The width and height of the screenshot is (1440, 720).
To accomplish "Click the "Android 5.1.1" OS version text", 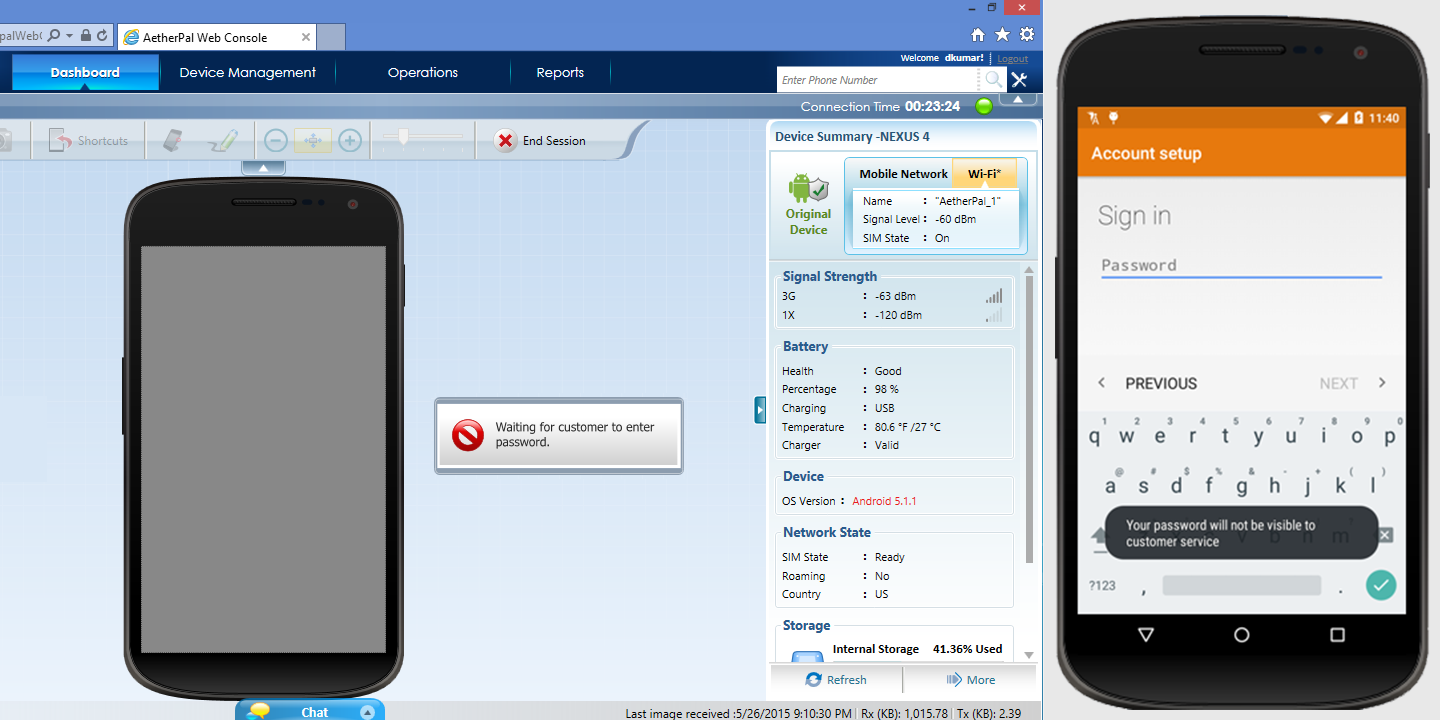I will tap(884, 501).
